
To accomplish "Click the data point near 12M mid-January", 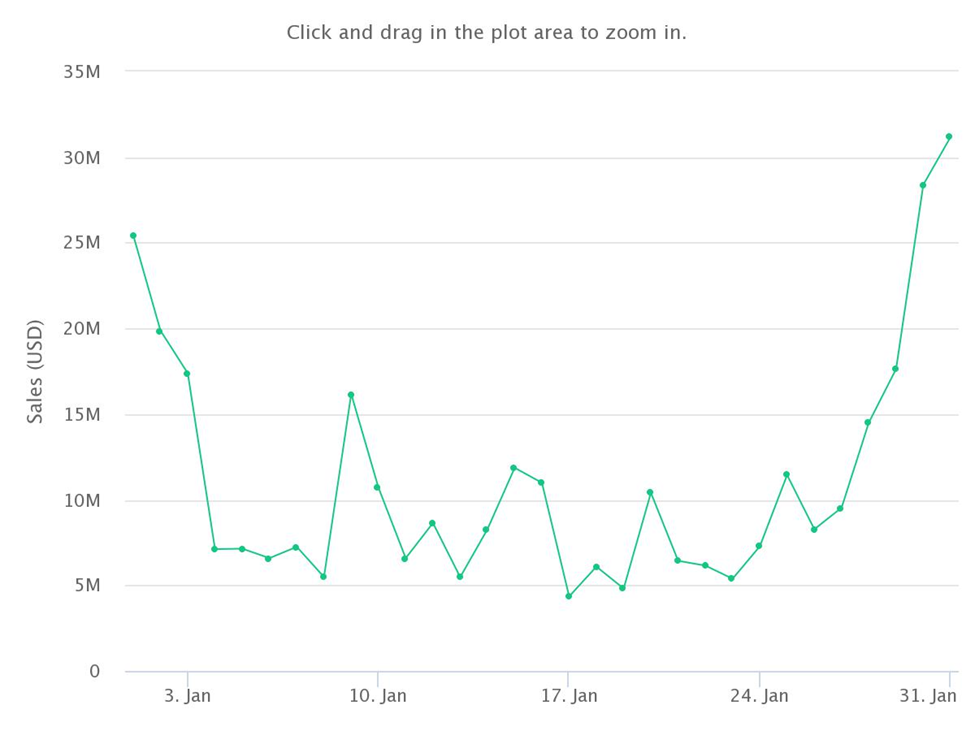I will 514,467.
